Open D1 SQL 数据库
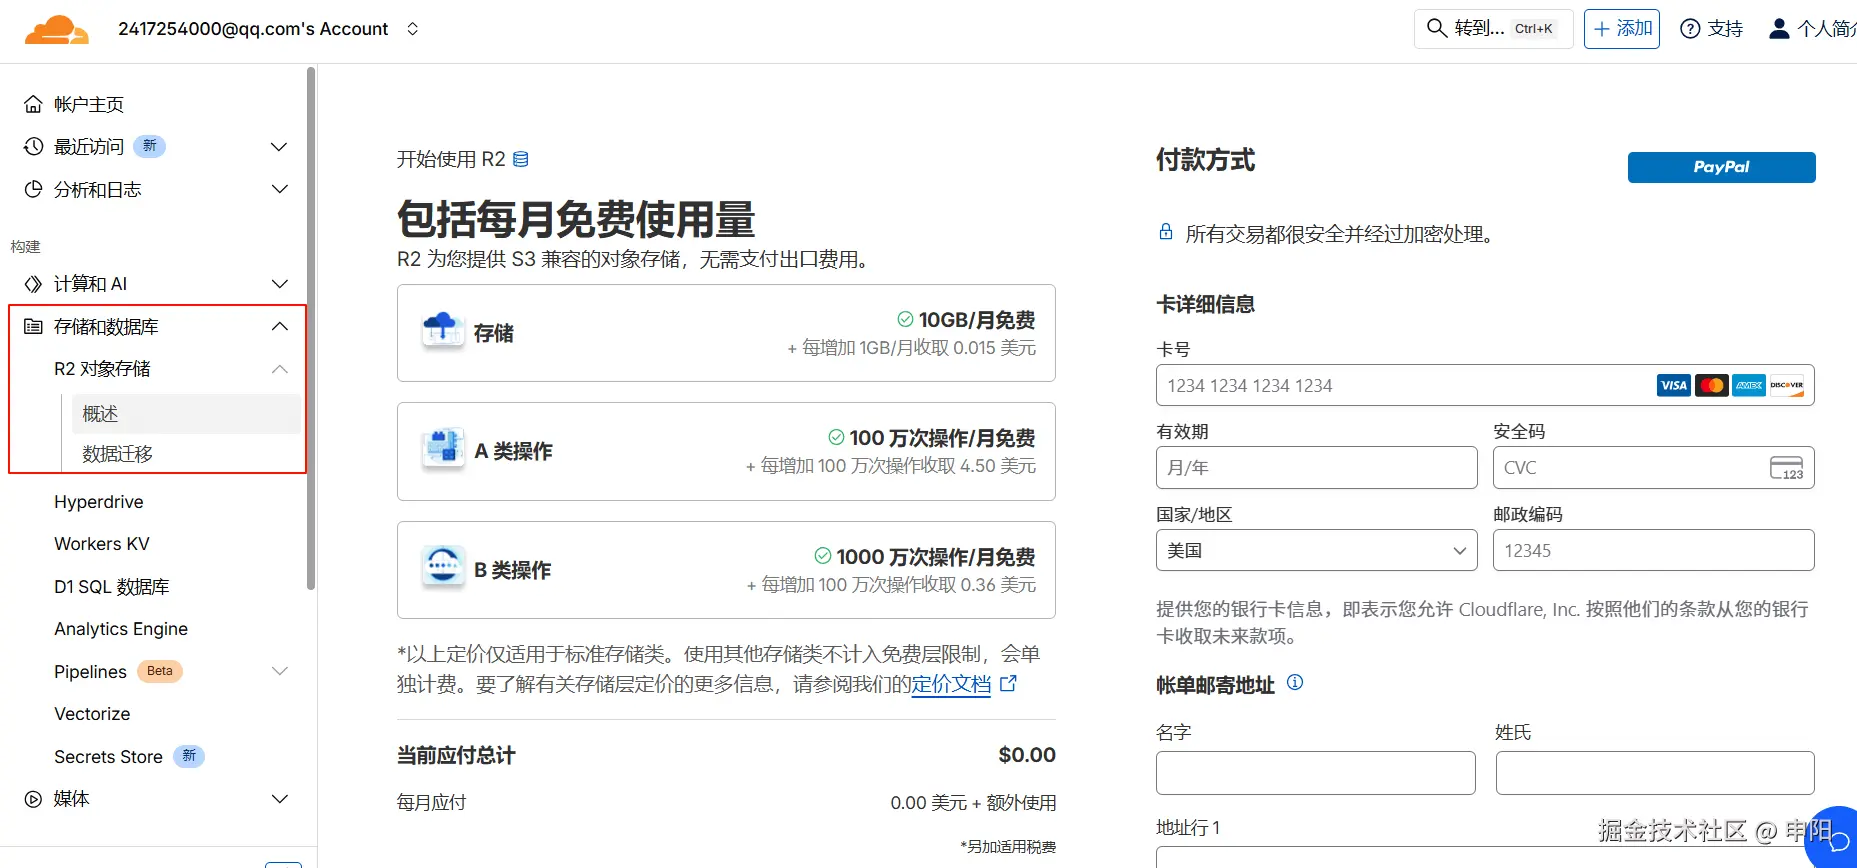This screenshot has width=1857, height=868. pos(112,587)
